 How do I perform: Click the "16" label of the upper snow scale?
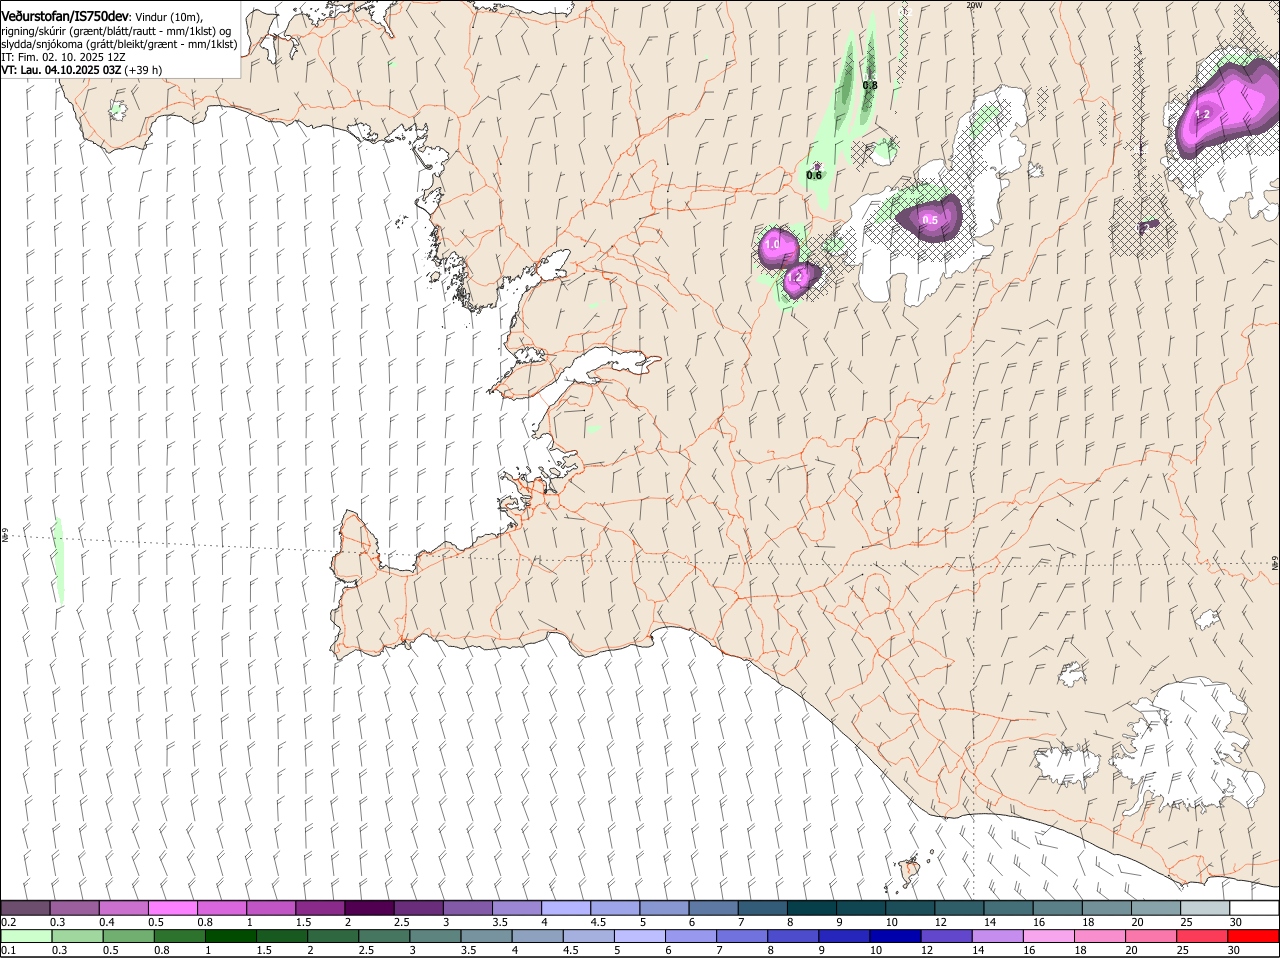click(x=1039, y=922)
